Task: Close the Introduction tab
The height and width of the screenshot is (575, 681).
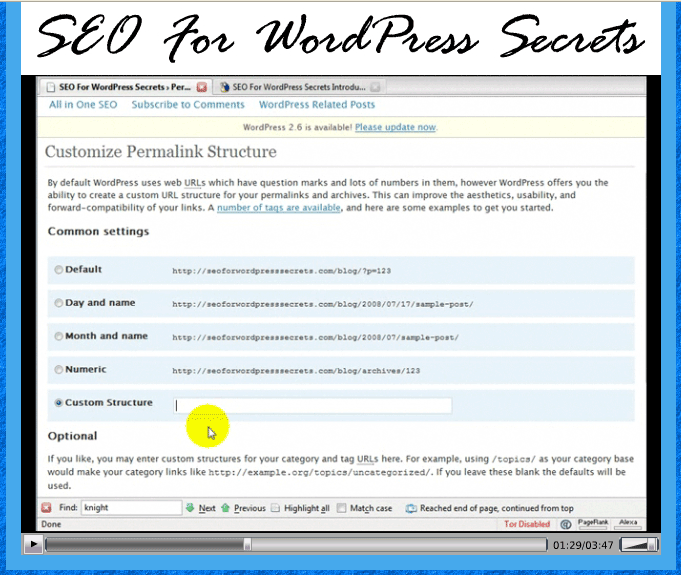Action: [375, 87]
